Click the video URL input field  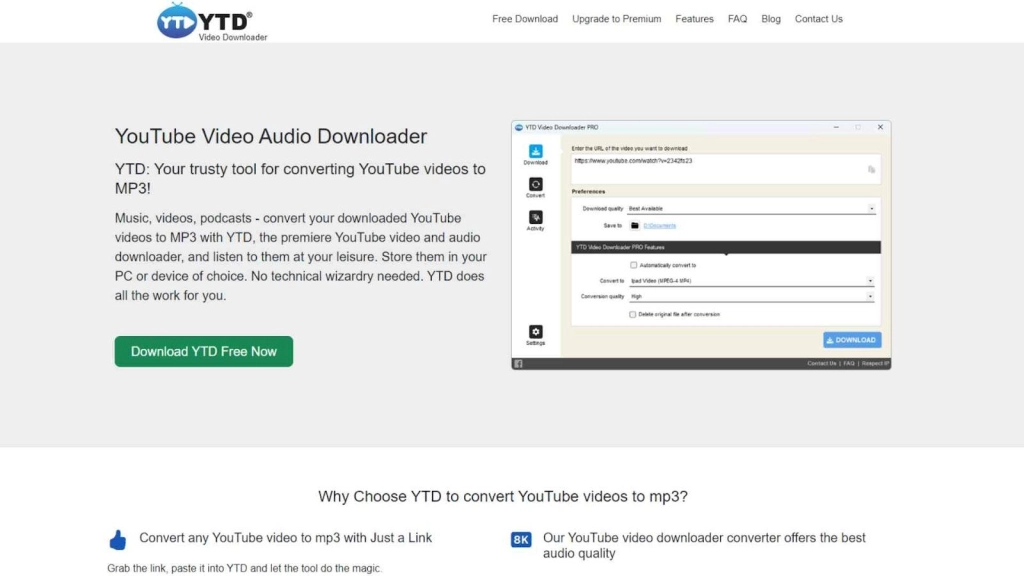726,169
